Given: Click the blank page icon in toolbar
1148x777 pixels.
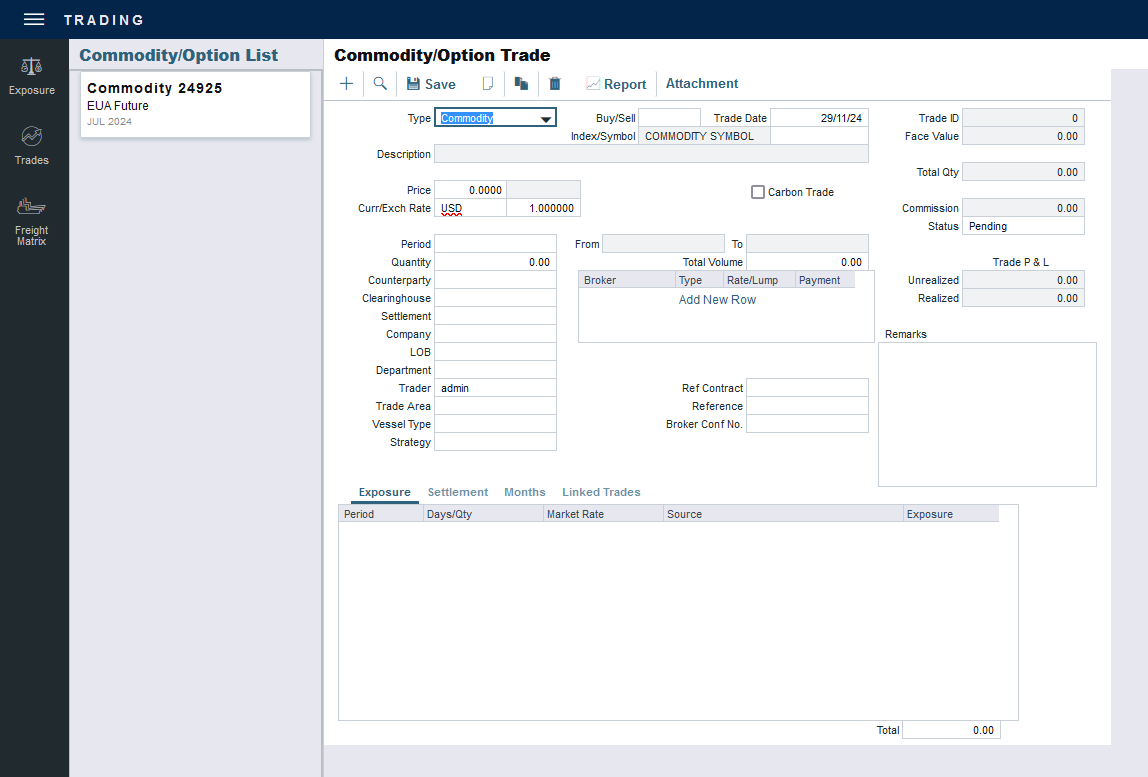Looking at the screenshot, I should (x=488, y=84).
